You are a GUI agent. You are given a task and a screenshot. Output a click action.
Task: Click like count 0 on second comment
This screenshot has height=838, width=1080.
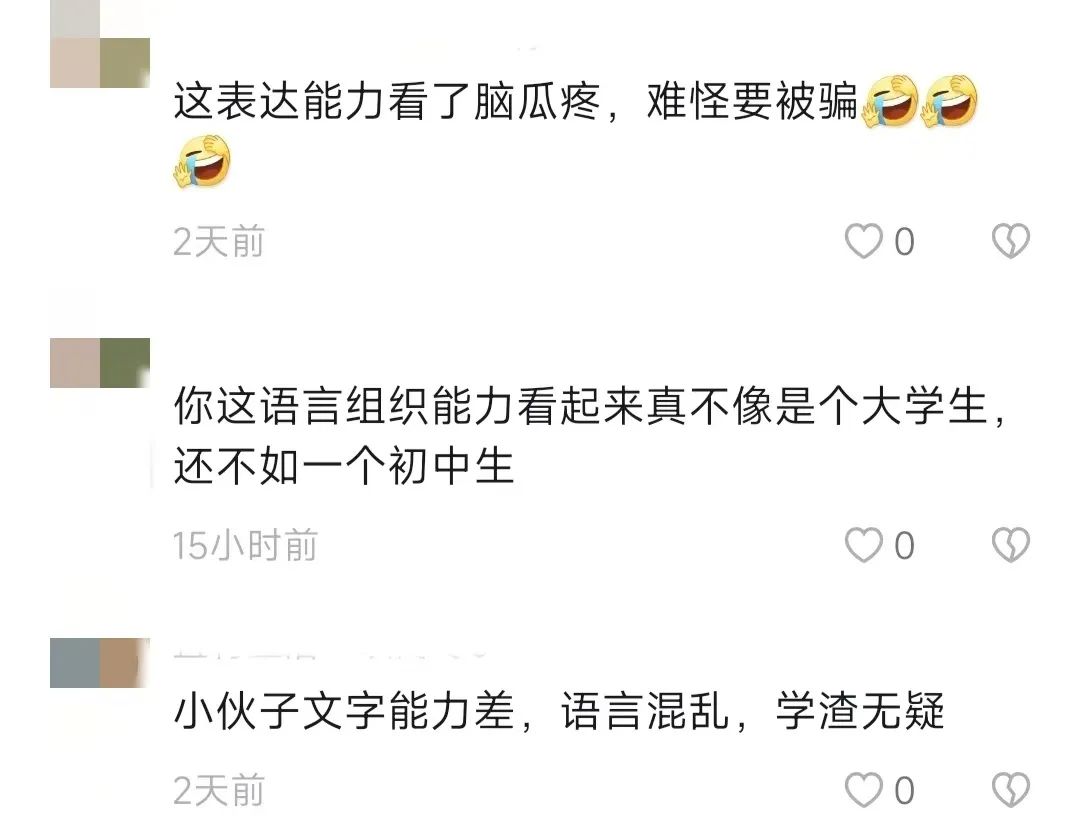(x=904, y=546)
